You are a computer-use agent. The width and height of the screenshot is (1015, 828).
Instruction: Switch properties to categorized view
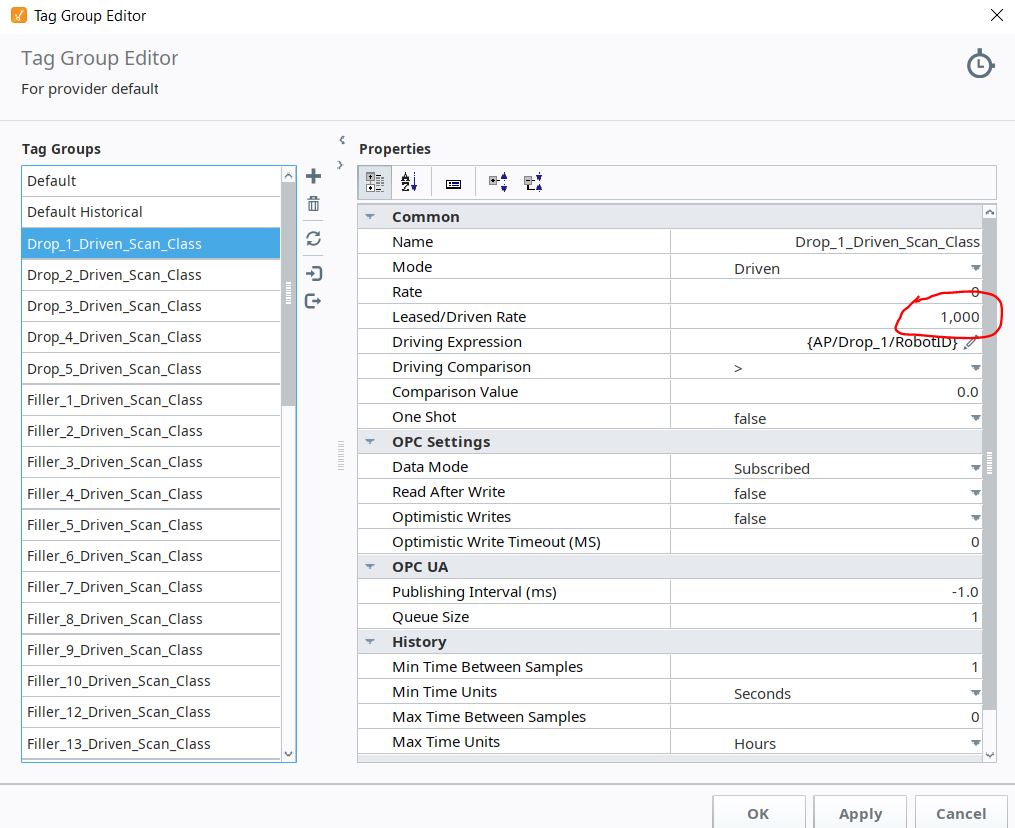coord(375,183)
